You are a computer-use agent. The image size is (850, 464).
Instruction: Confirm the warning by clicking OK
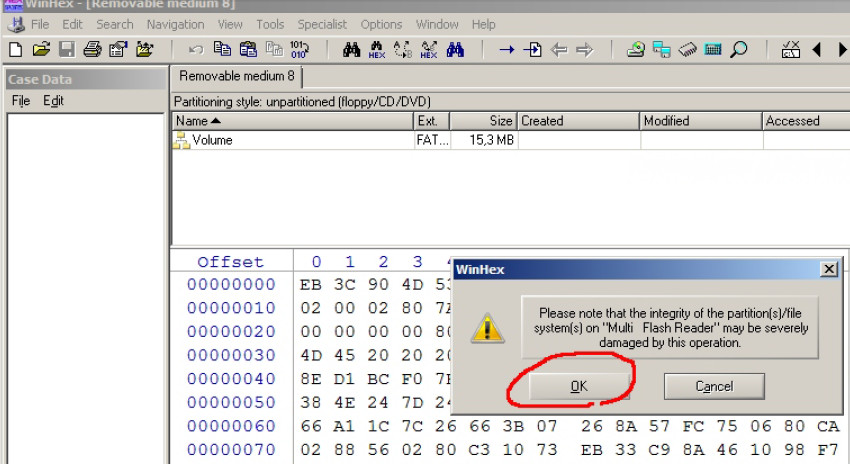(x=579, y=386)
